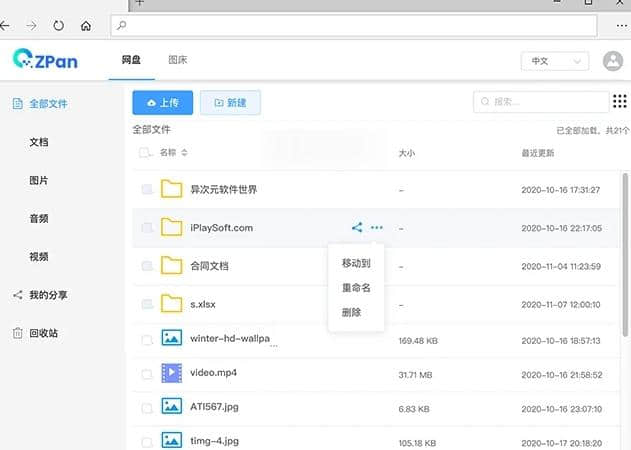631x450 pixels.
Task: Open the three-dot more menu for iPlaySoft.com
Action: click(x=377, y=228)
